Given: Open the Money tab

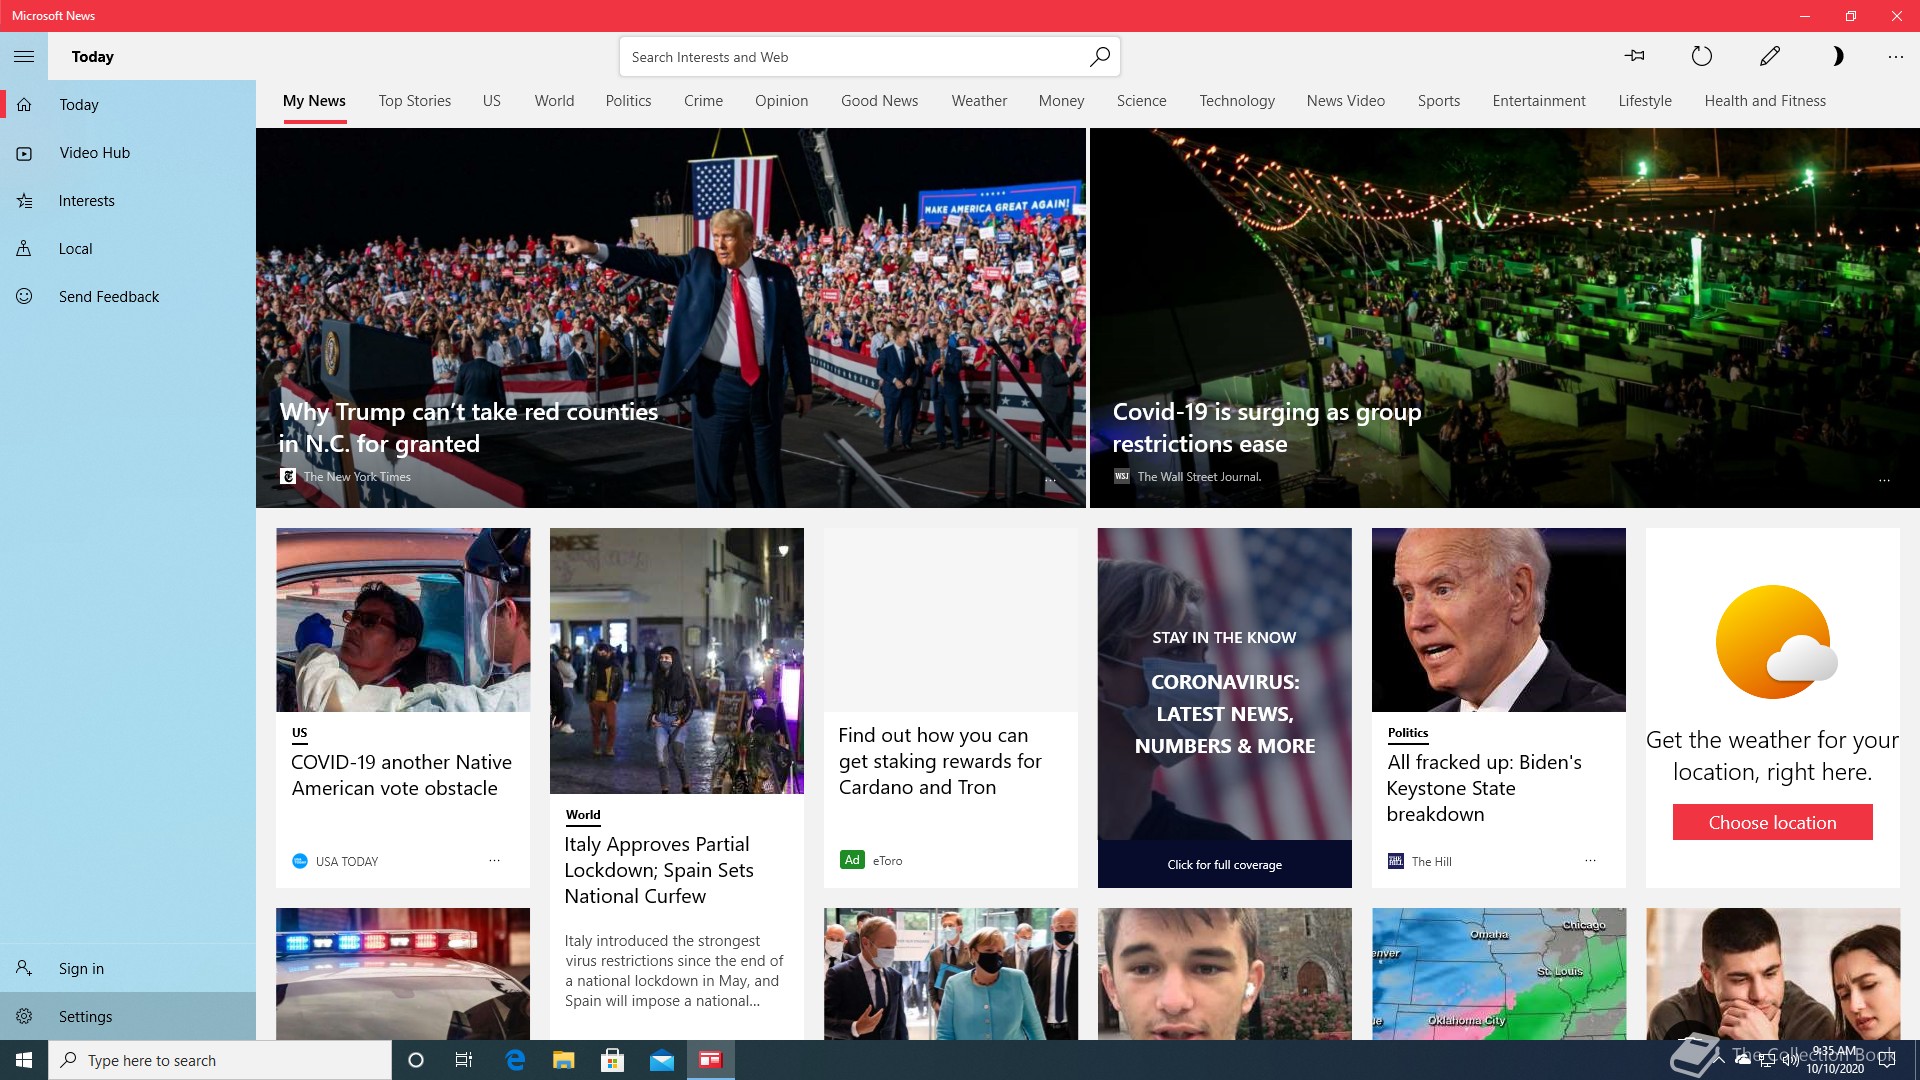Looking at the screenshot, I should coord(1061,101).
